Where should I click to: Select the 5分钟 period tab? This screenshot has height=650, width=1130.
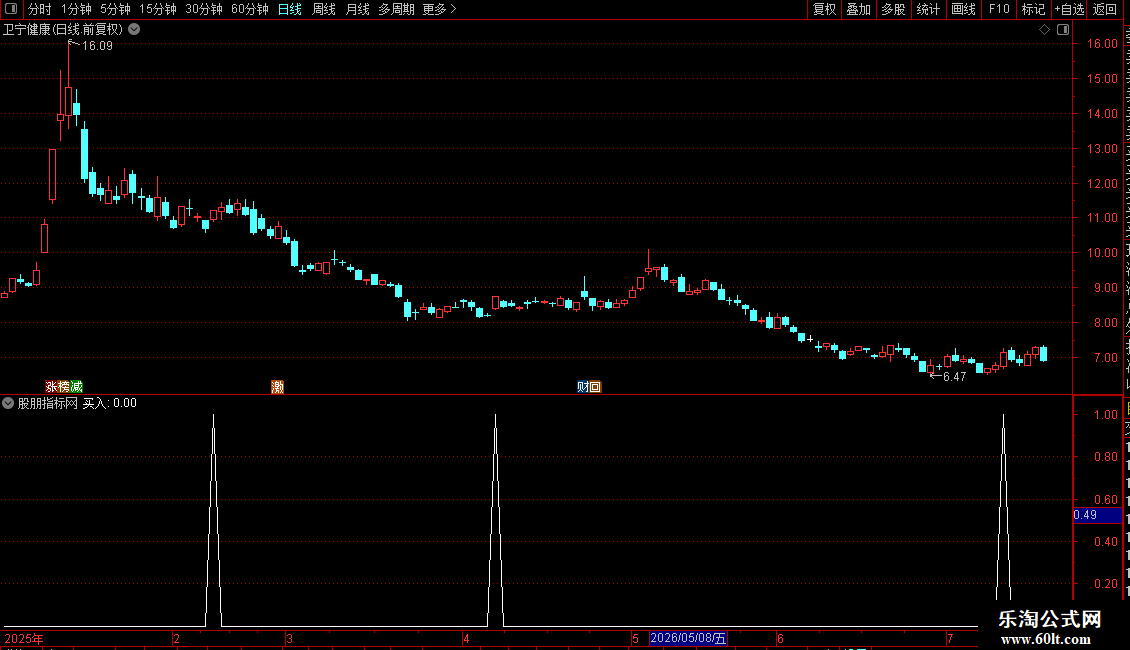[x=115, y=9]
